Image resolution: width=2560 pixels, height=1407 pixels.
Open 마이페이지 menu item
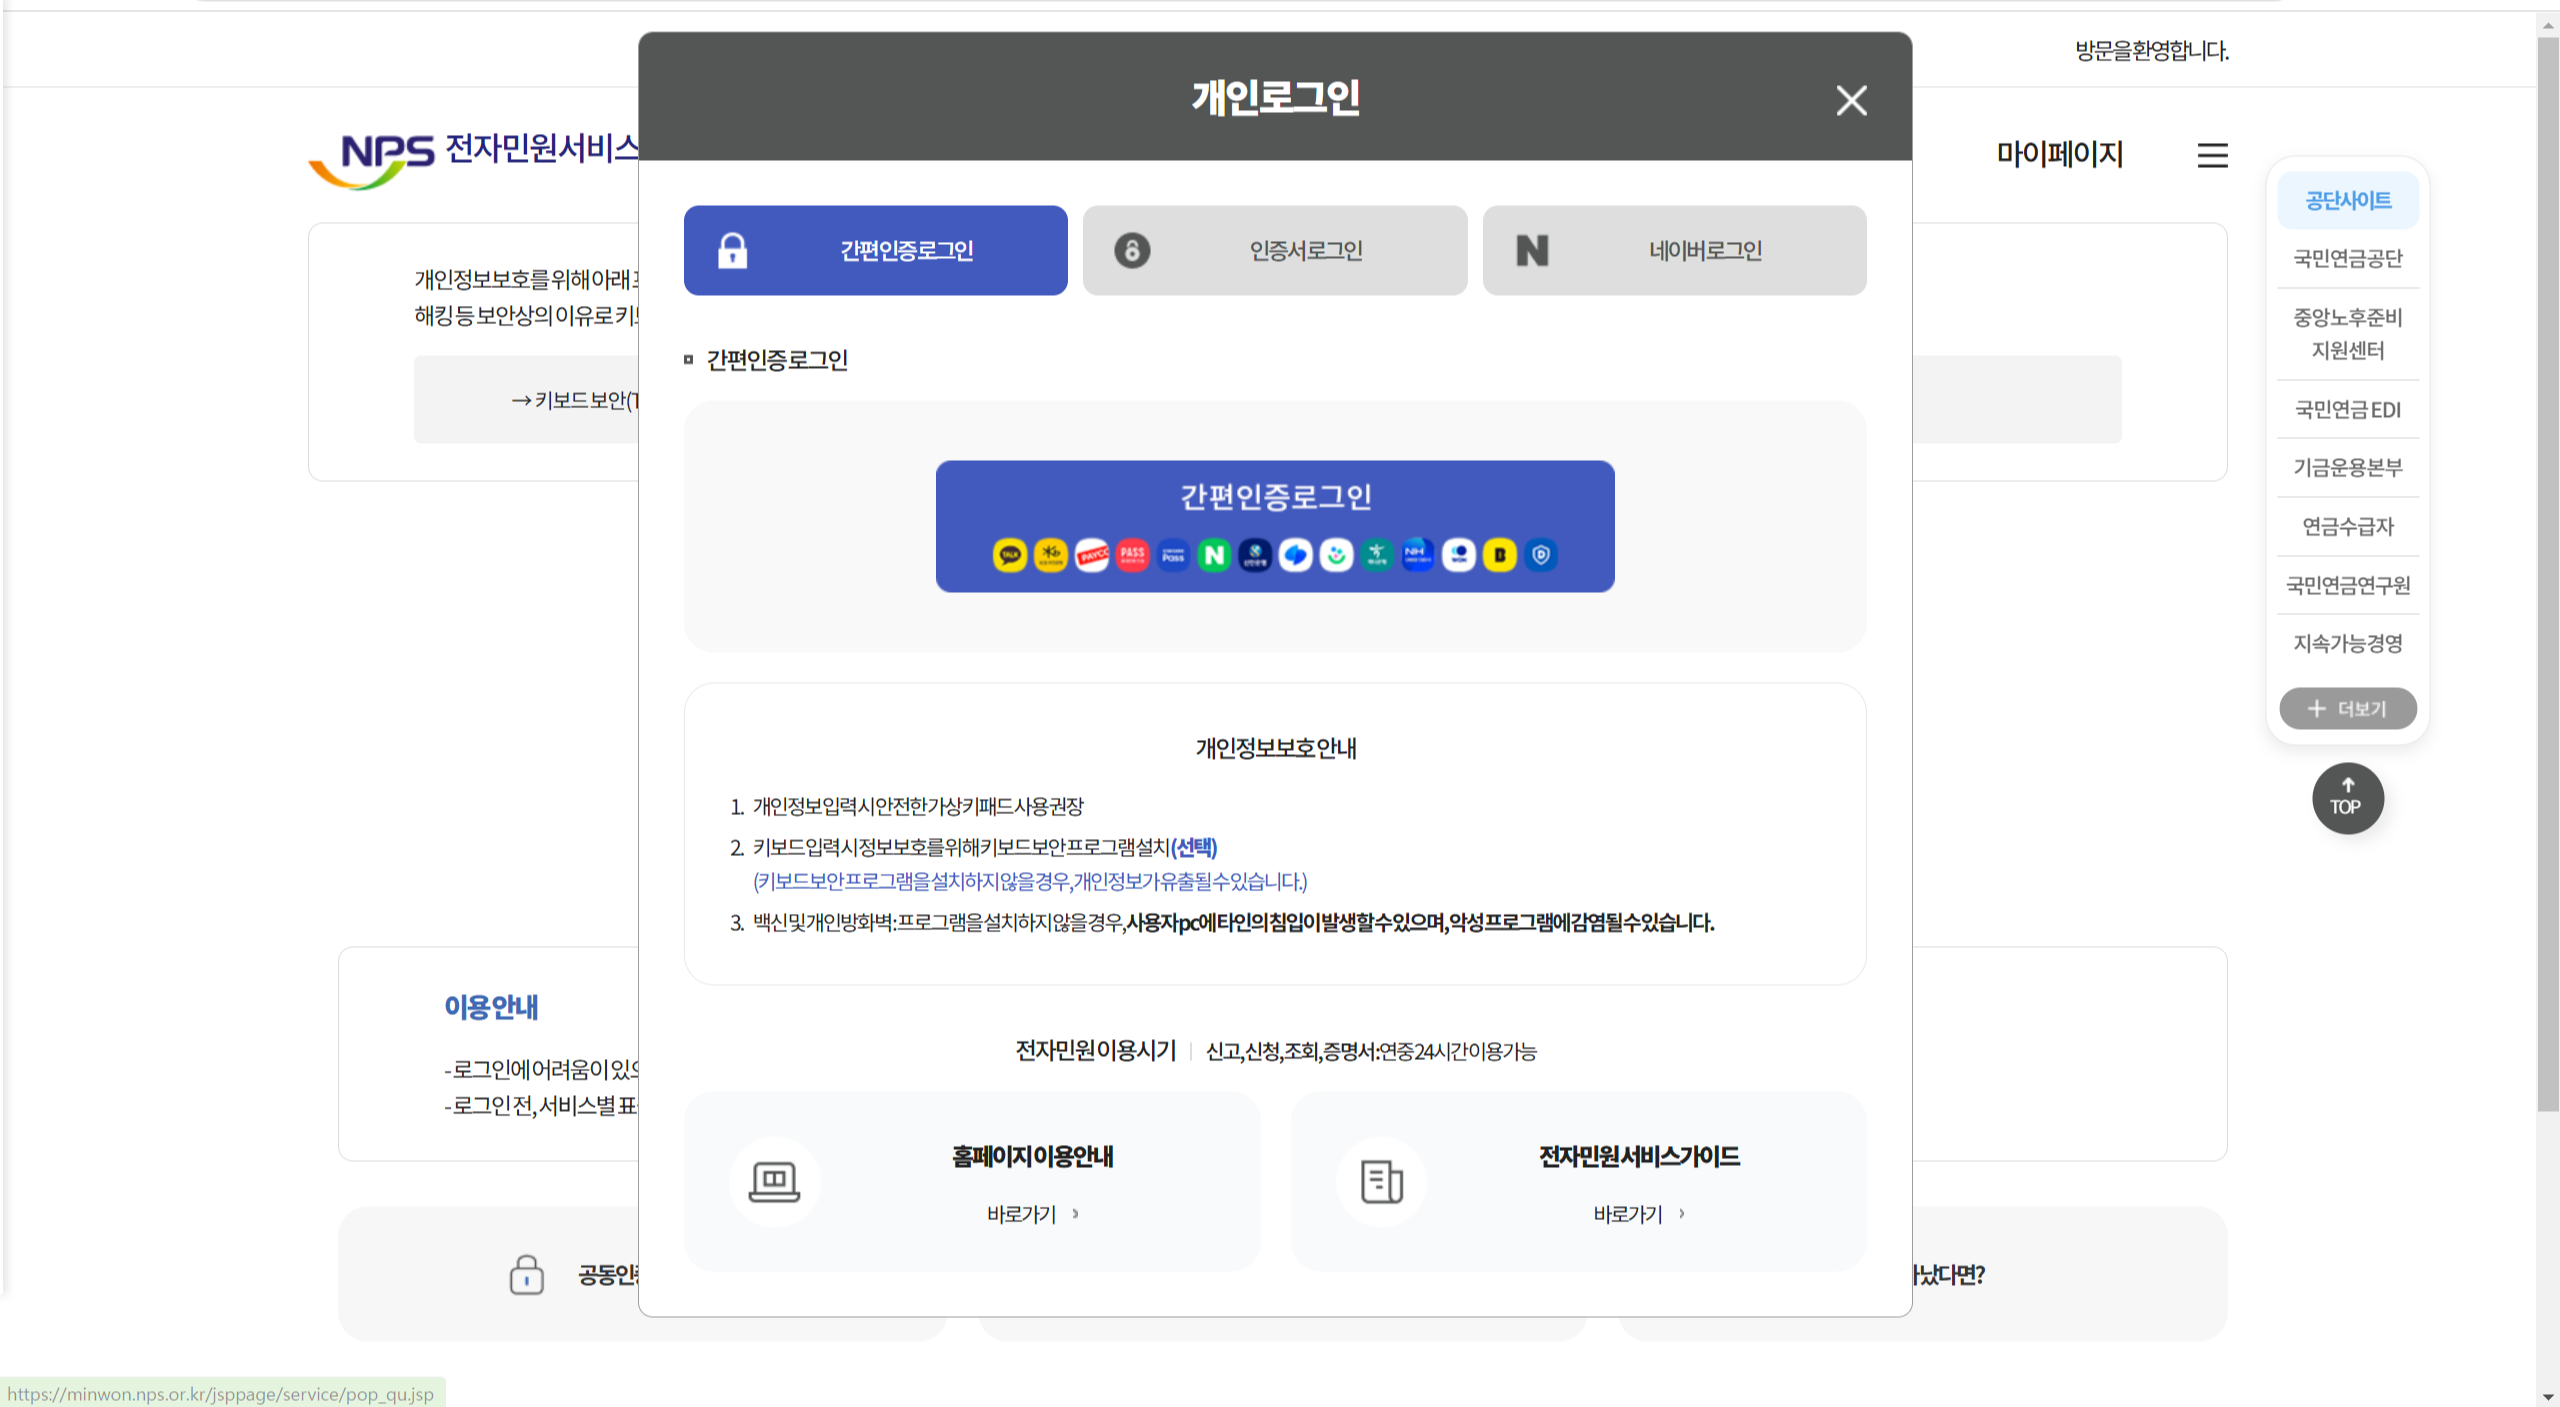click(x=2059, y=153)
